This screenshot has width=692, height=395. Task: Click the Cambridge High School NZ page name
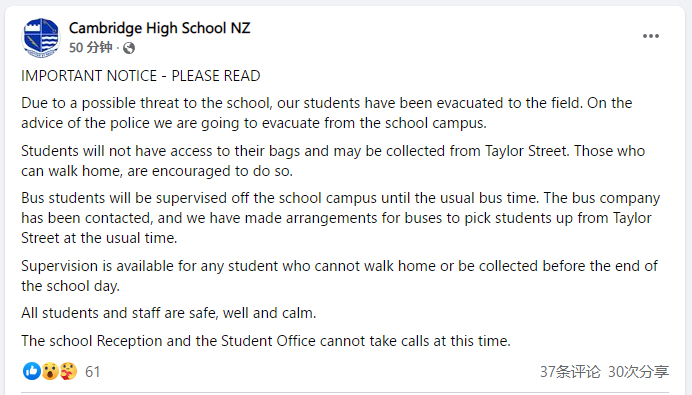(159, 28)
